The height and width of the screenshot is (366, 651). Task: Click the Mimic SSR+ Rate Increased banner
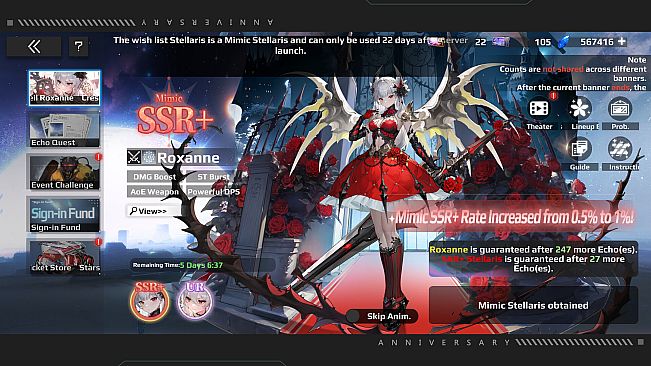tap(512, 217)
